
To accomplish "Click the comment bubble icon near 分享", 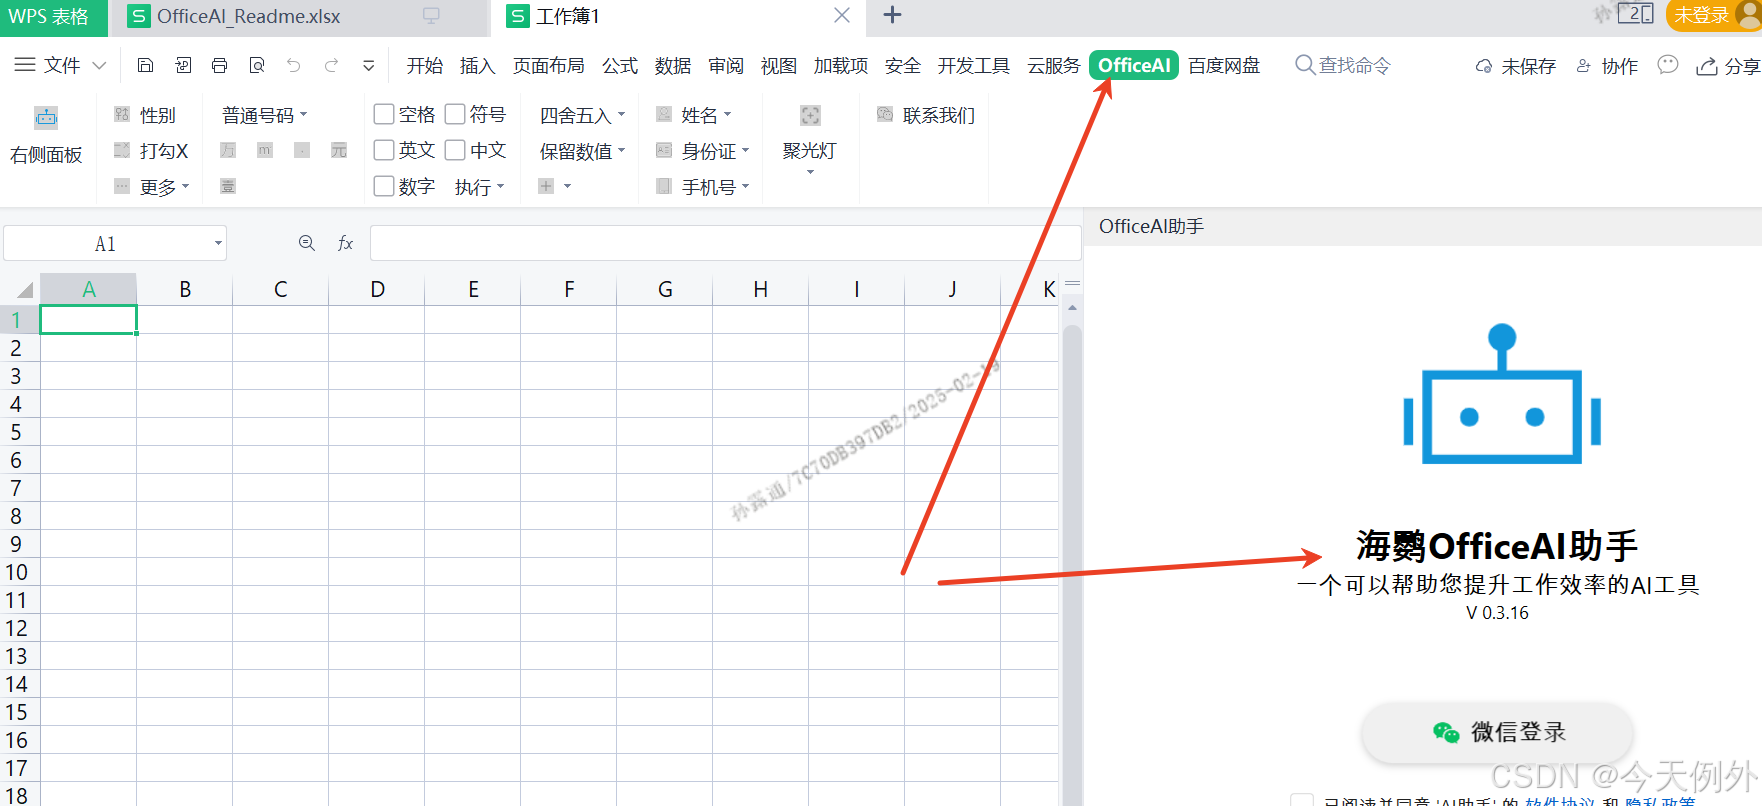I will 1667,65.
